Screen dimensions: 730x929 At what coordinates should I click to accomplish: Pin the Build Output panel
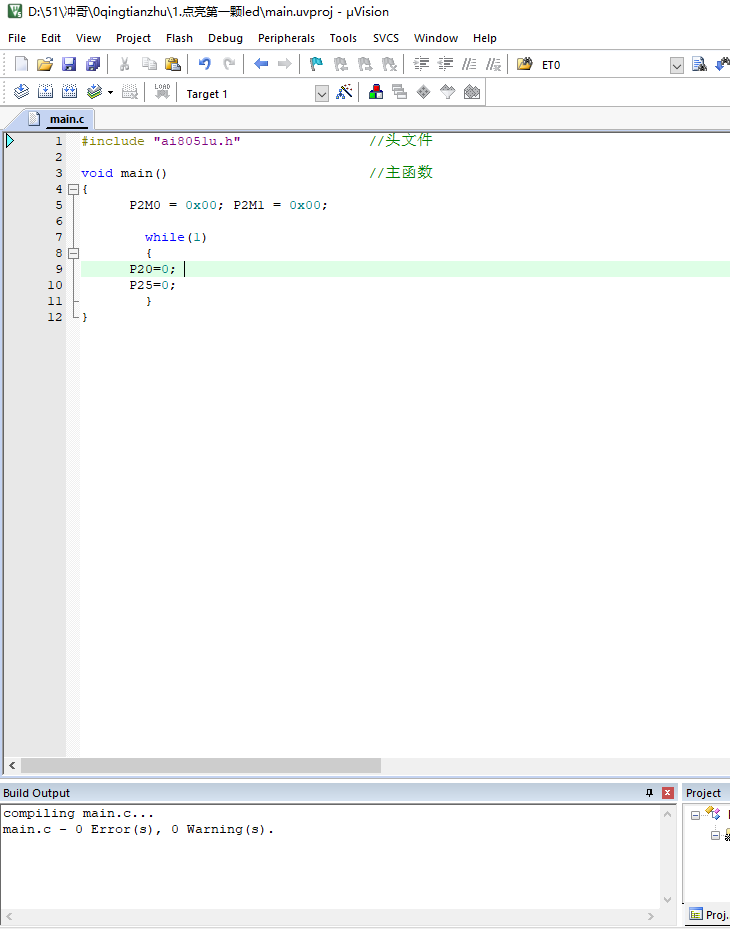649,793
